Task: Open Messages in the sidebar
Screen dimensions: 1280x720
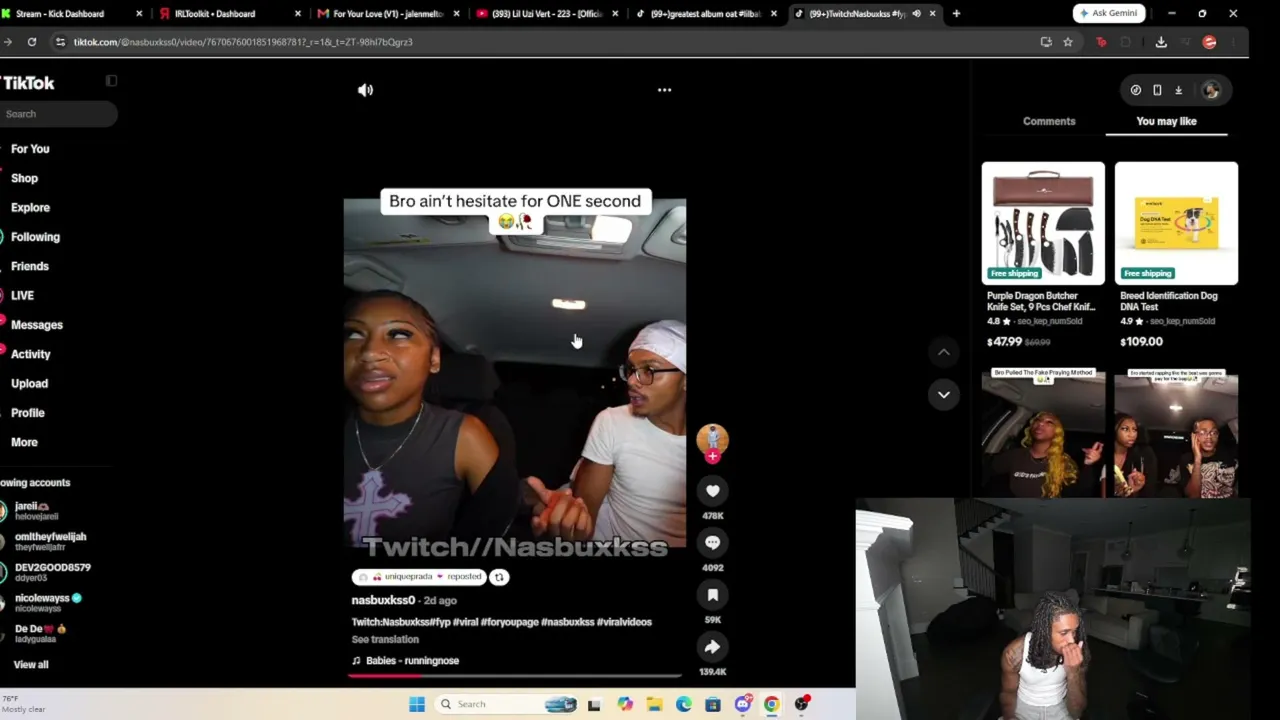Action: click(36, 325)
